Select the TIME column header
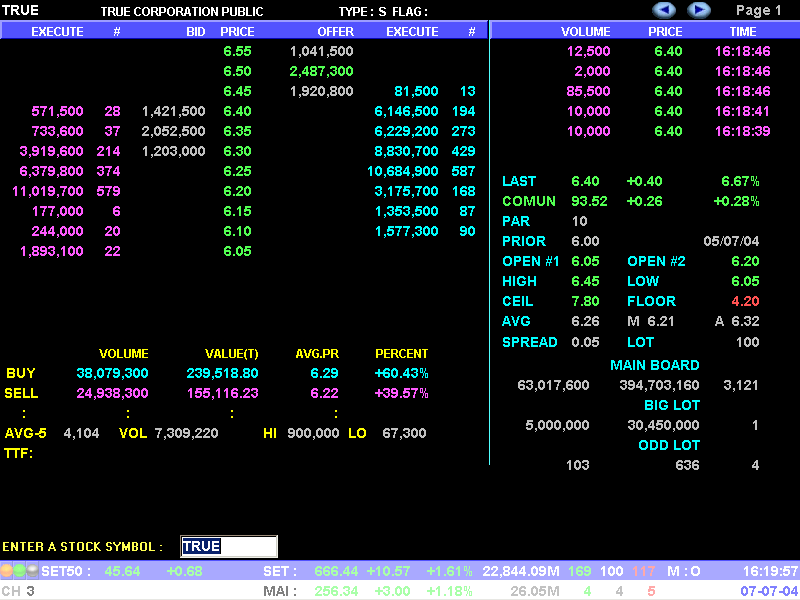The image size is (800, 600). 743,32
